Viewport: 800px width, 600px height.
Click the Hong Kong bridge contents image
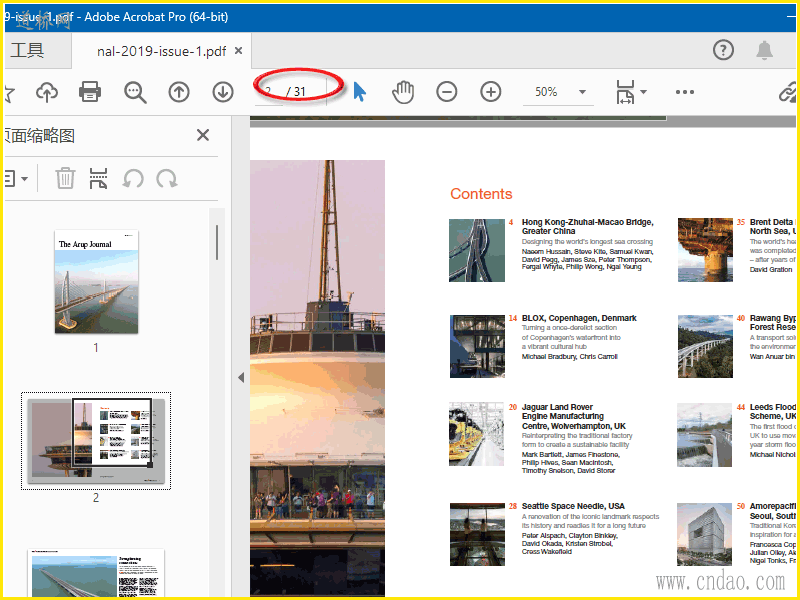tap(477, 251)
